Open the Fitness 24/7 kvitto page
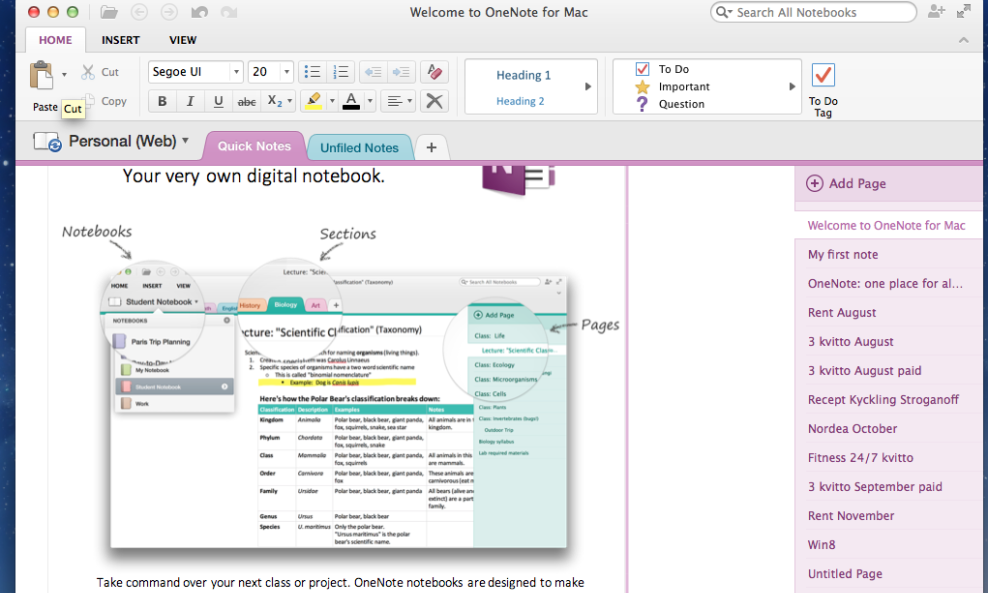The height and width of the screenshot is (593, 988). point(888,458)
